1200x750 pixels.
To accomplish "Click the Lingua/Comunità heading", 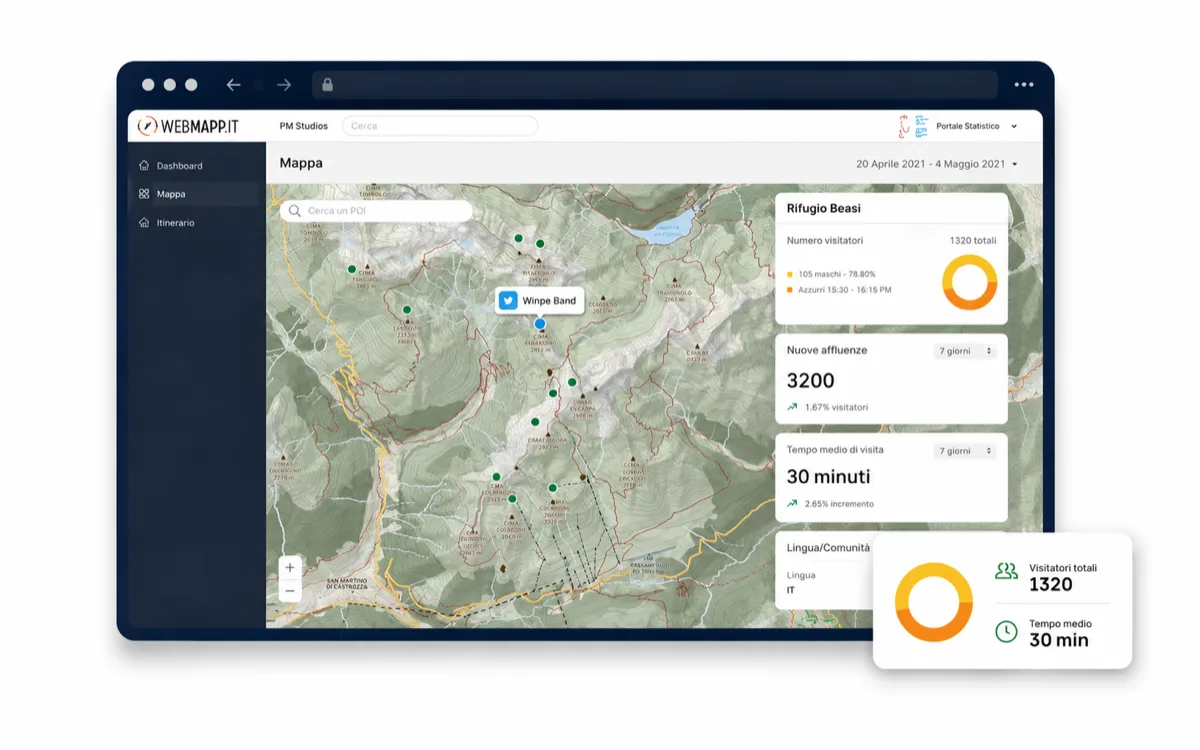I will (828, 548).
